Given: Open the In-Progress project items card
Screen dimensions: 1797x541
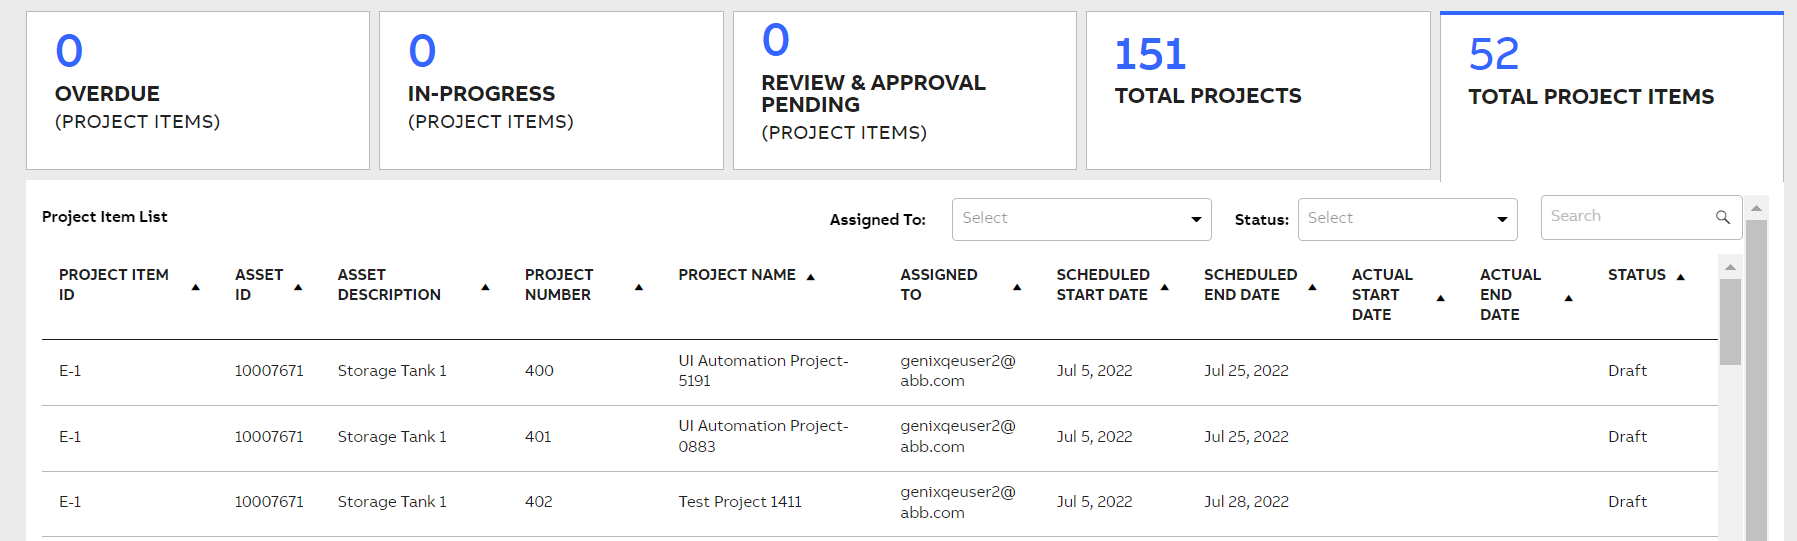Looking at the screenshot, I should pos(551,90).
